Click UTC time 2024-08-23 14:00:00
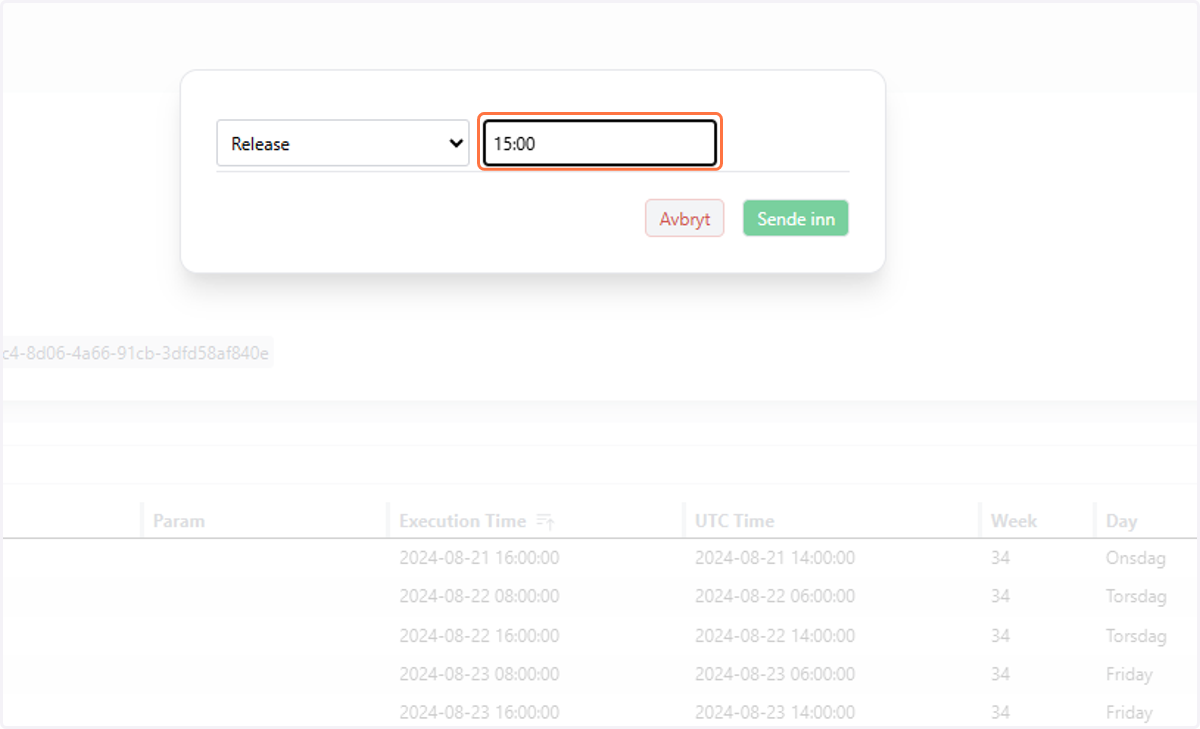Viewport: 1200px width, 729px height. [x=775, y=713]
